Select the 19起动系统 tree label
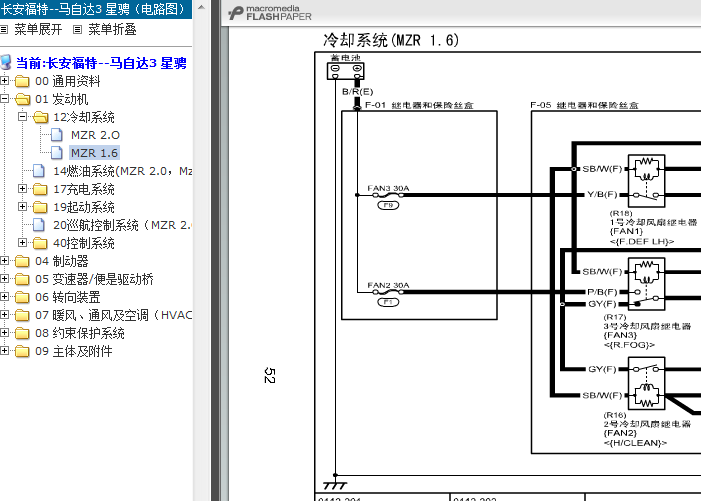 84,207
